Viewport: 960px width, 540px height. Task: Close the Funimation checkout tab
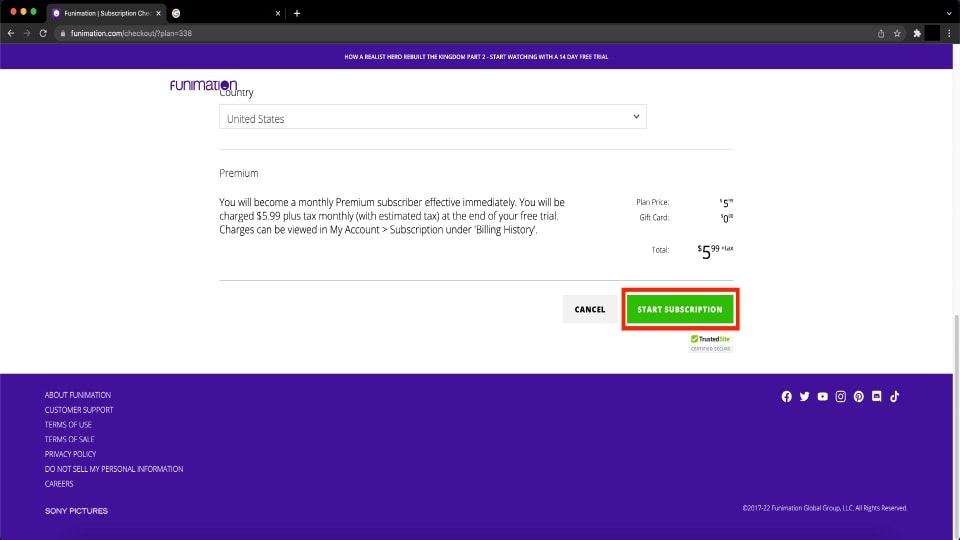click(158, 13)
